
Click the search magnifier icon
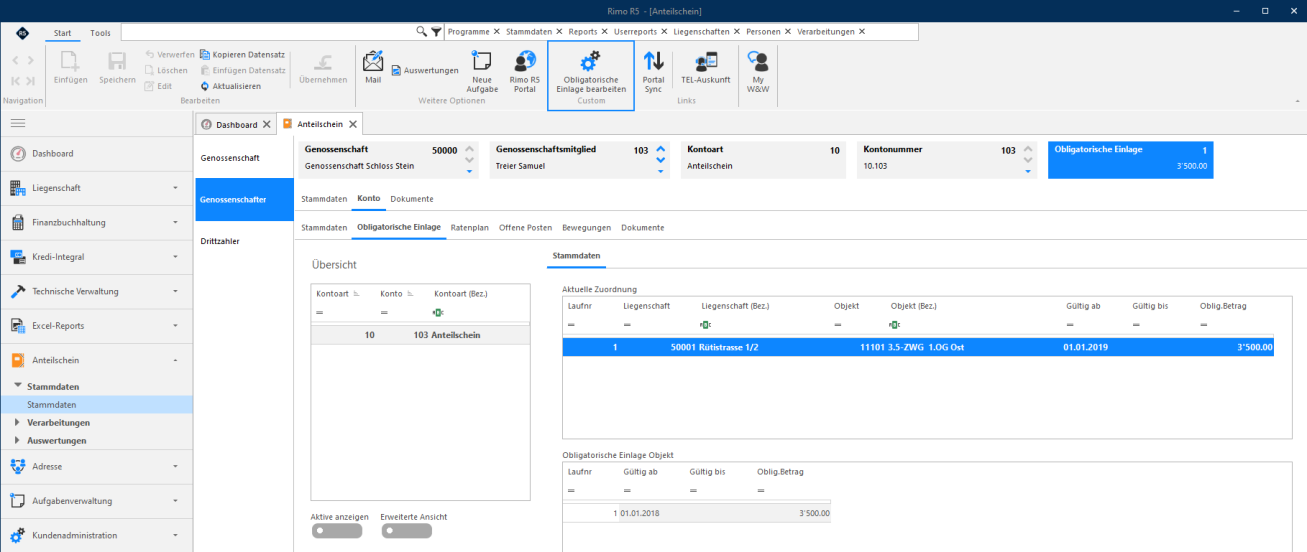click(x=422, y=32)
